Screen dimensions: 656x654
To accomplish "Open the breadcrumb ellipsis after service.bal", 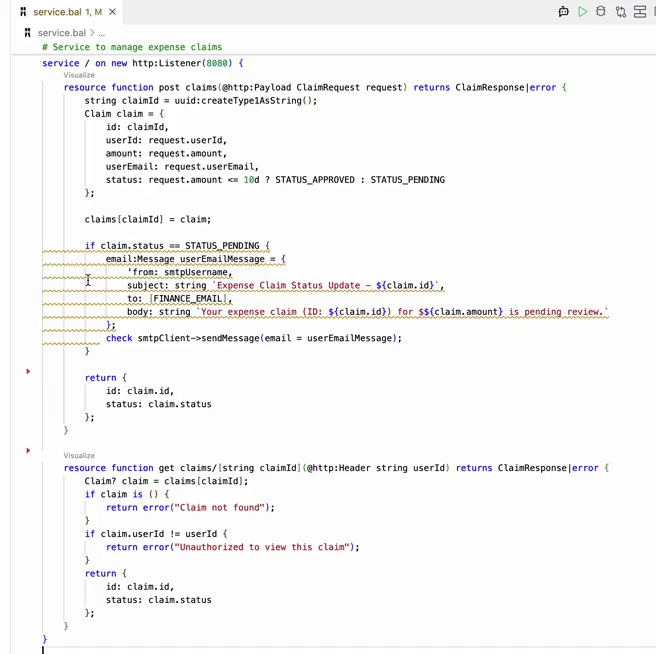I will (102, 33).
